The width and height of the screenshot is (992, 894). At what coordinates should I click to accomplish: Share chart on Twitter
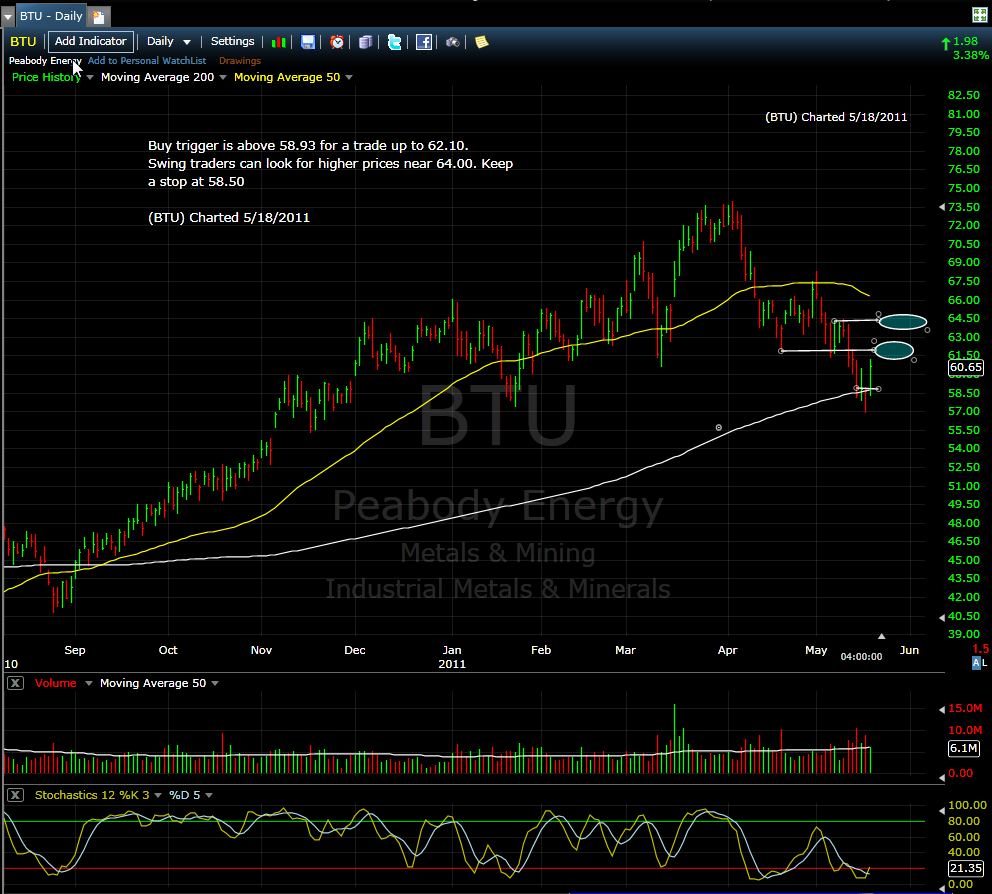click(394, 42)
